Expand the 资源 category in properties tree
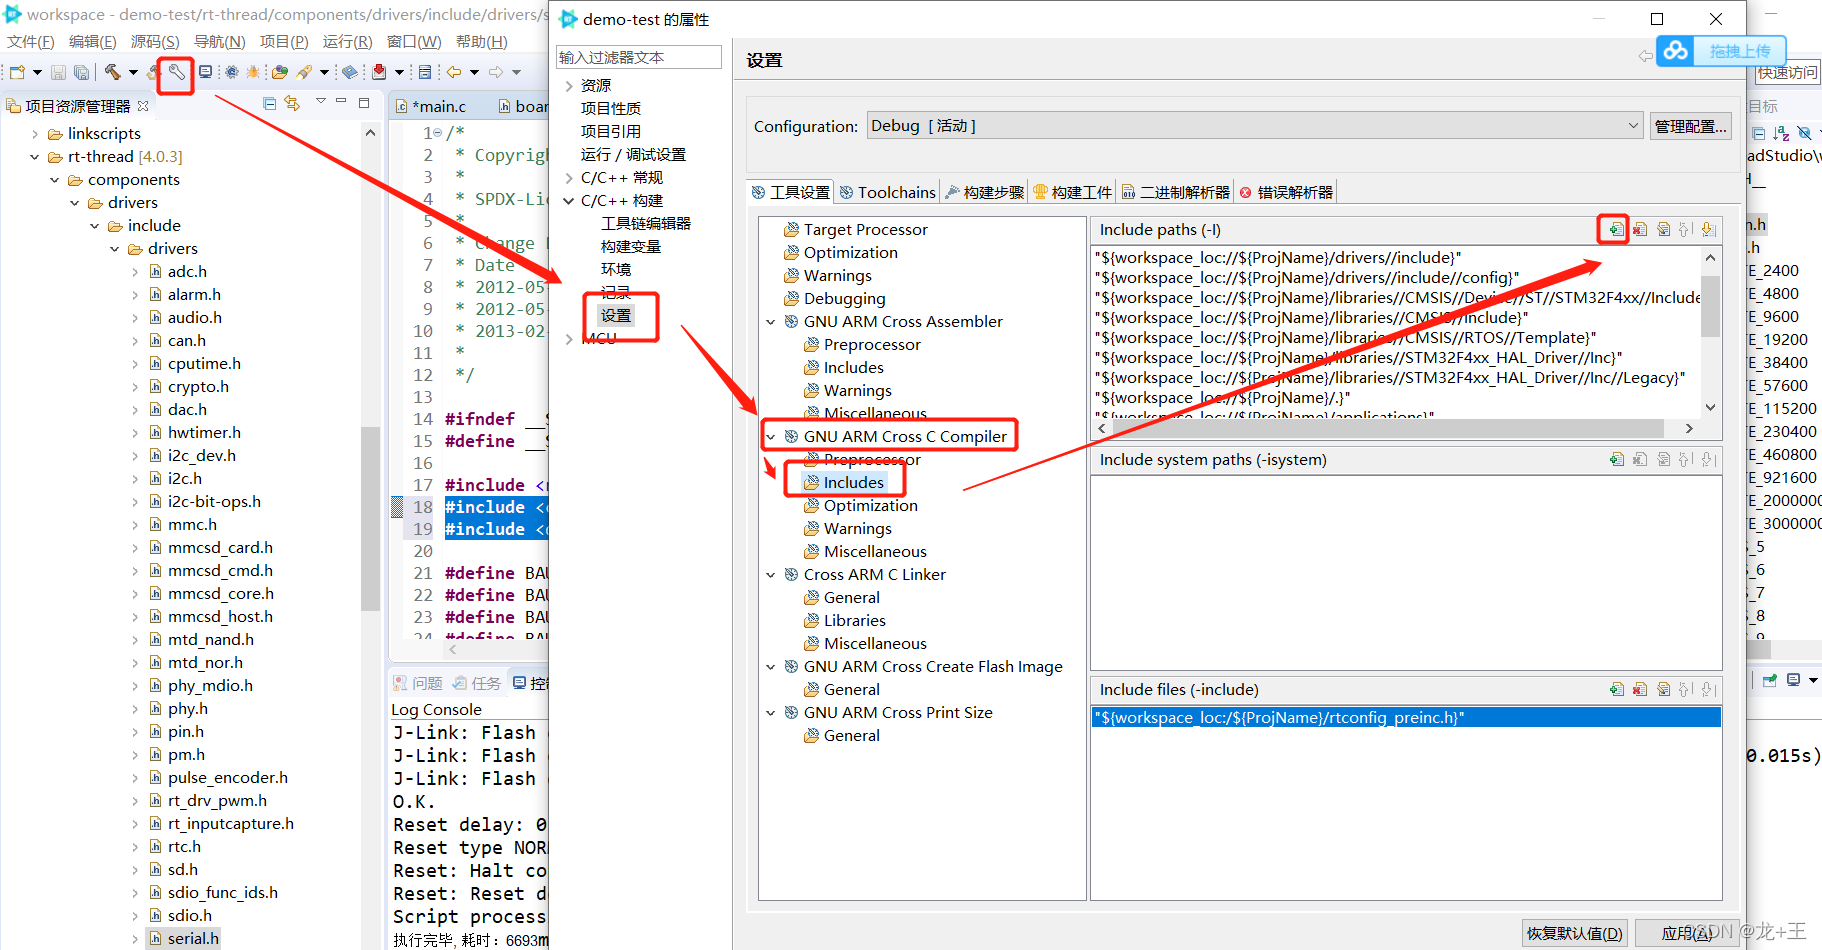This screenshot has height=950, width=1822. point(569,86)
